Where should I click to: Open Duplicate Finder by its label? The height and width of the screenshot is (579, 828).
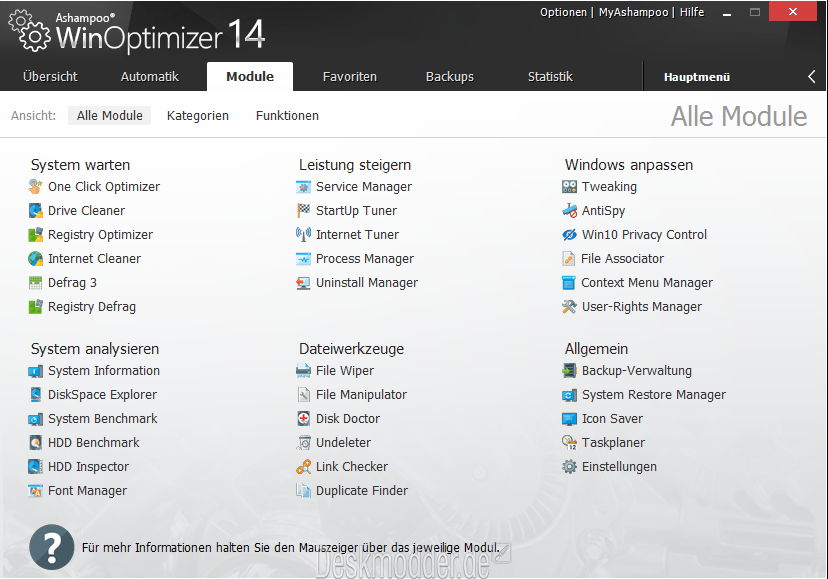[x=362, y=491]
